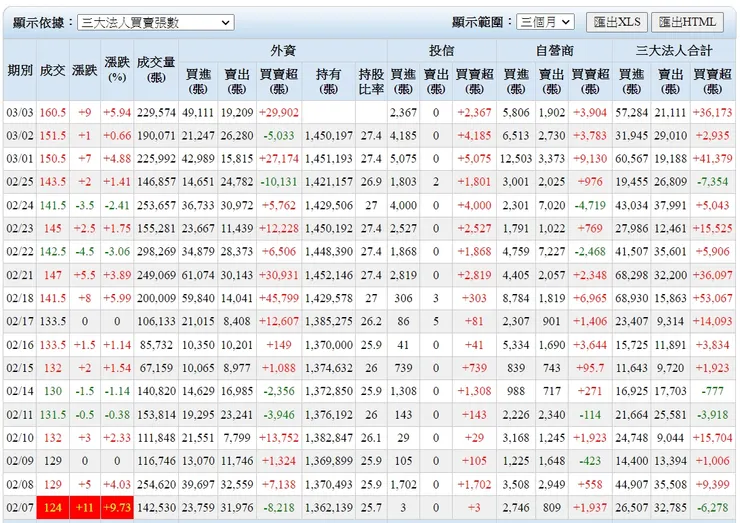This screenshot has width=740, height=523.
Task: Click the +41,379 total net buy cell
Action: click(712, 159)
